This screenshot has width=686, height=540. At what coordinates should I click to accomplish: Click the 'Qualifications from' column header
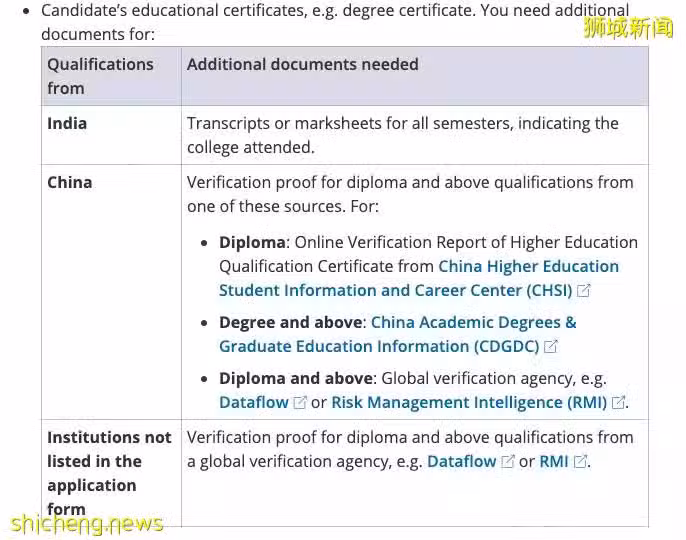pos(100,76)
